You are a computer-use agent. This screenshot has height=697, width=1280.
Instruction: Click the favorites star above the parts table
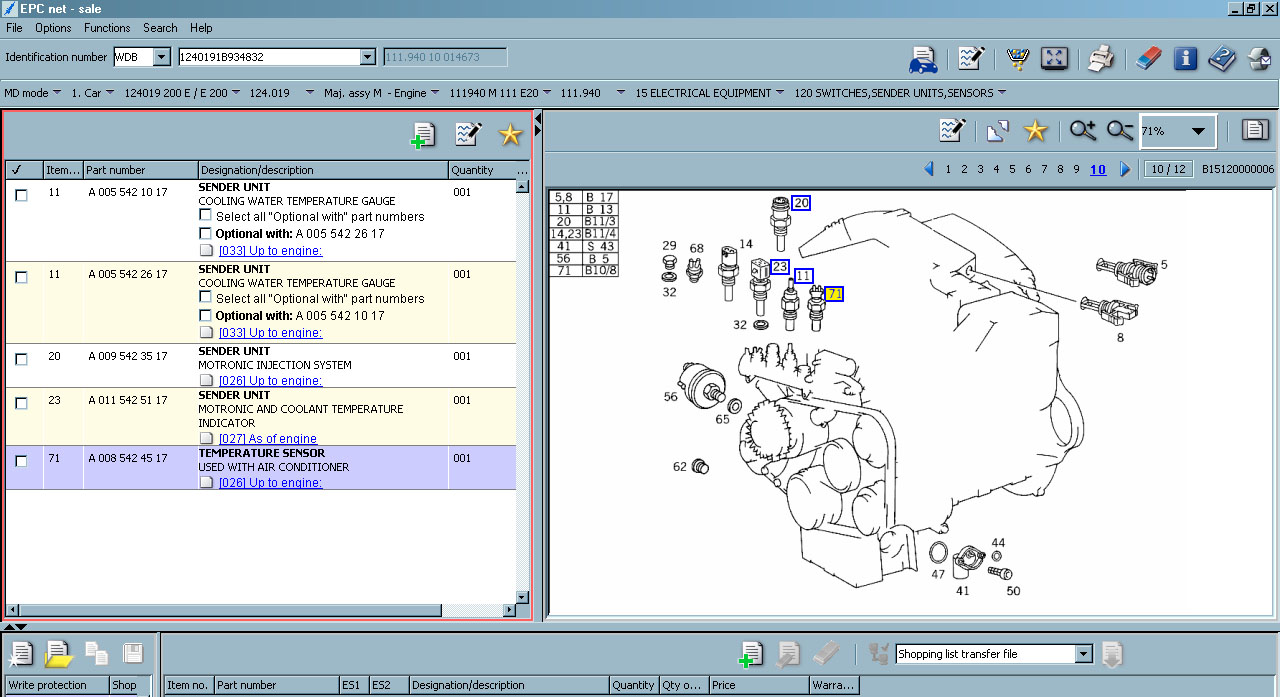[511, 134]
